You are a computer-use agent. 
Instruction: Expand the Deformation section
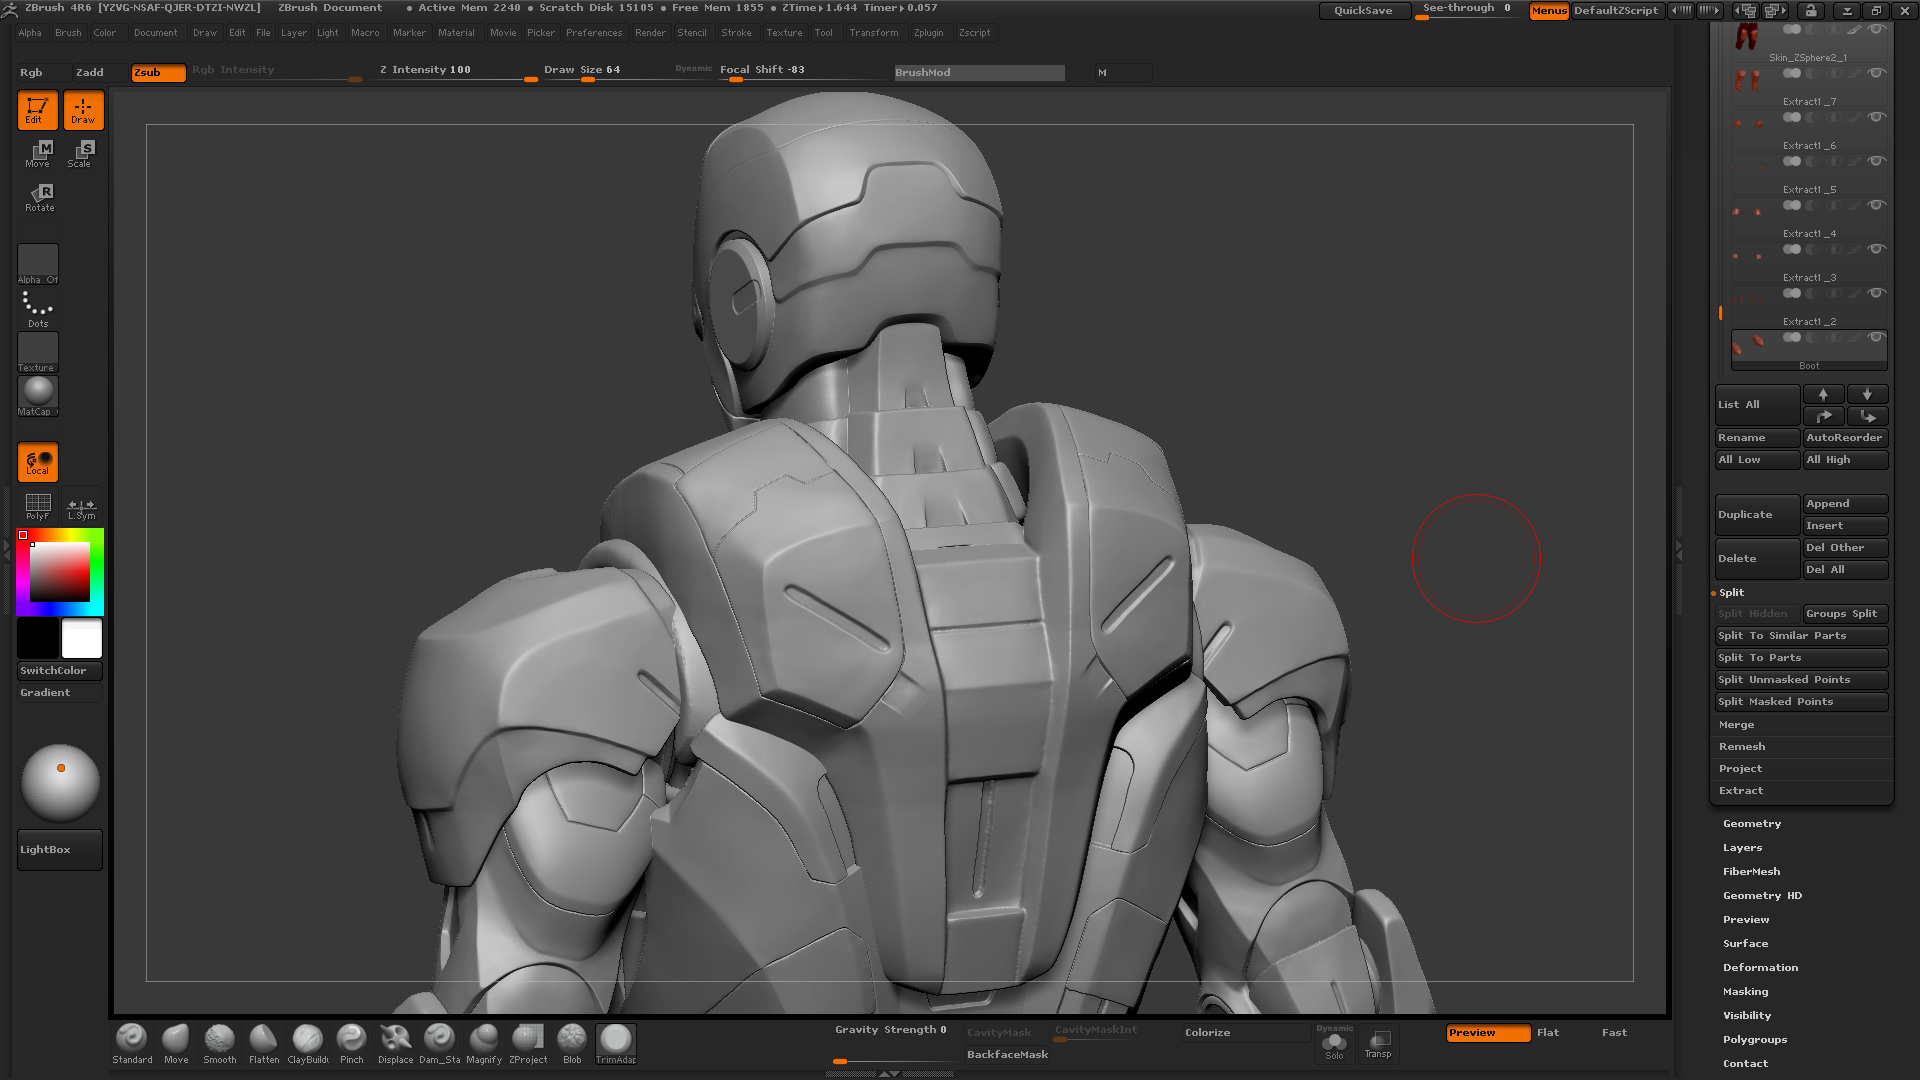1760,968
